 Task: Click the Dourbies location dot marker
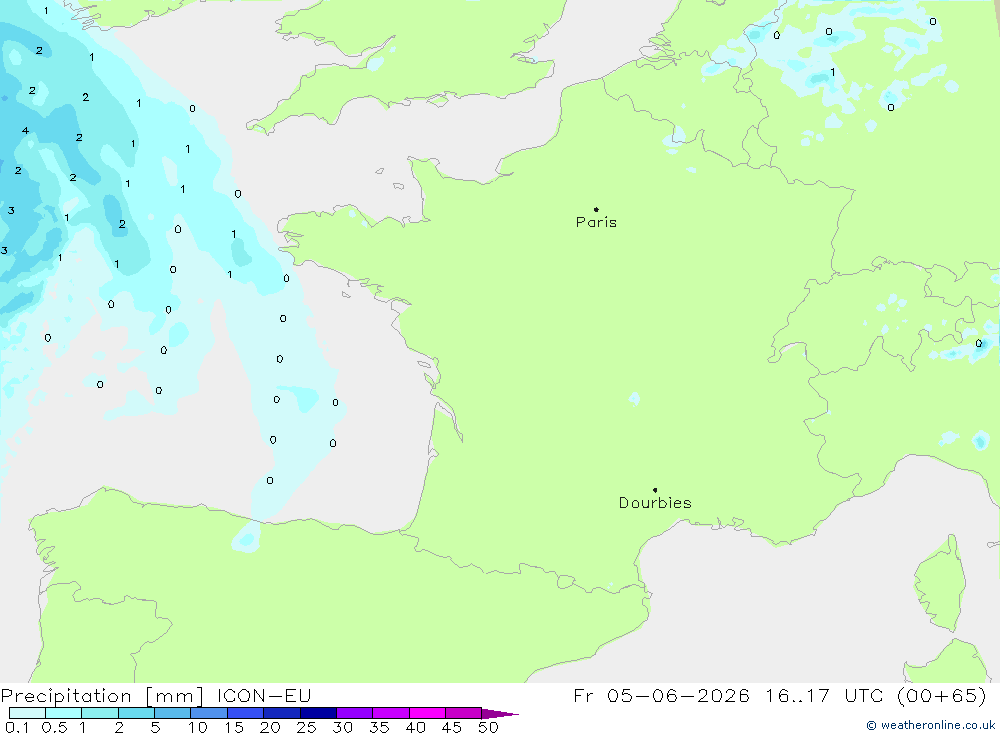click(x=655, y=490)
